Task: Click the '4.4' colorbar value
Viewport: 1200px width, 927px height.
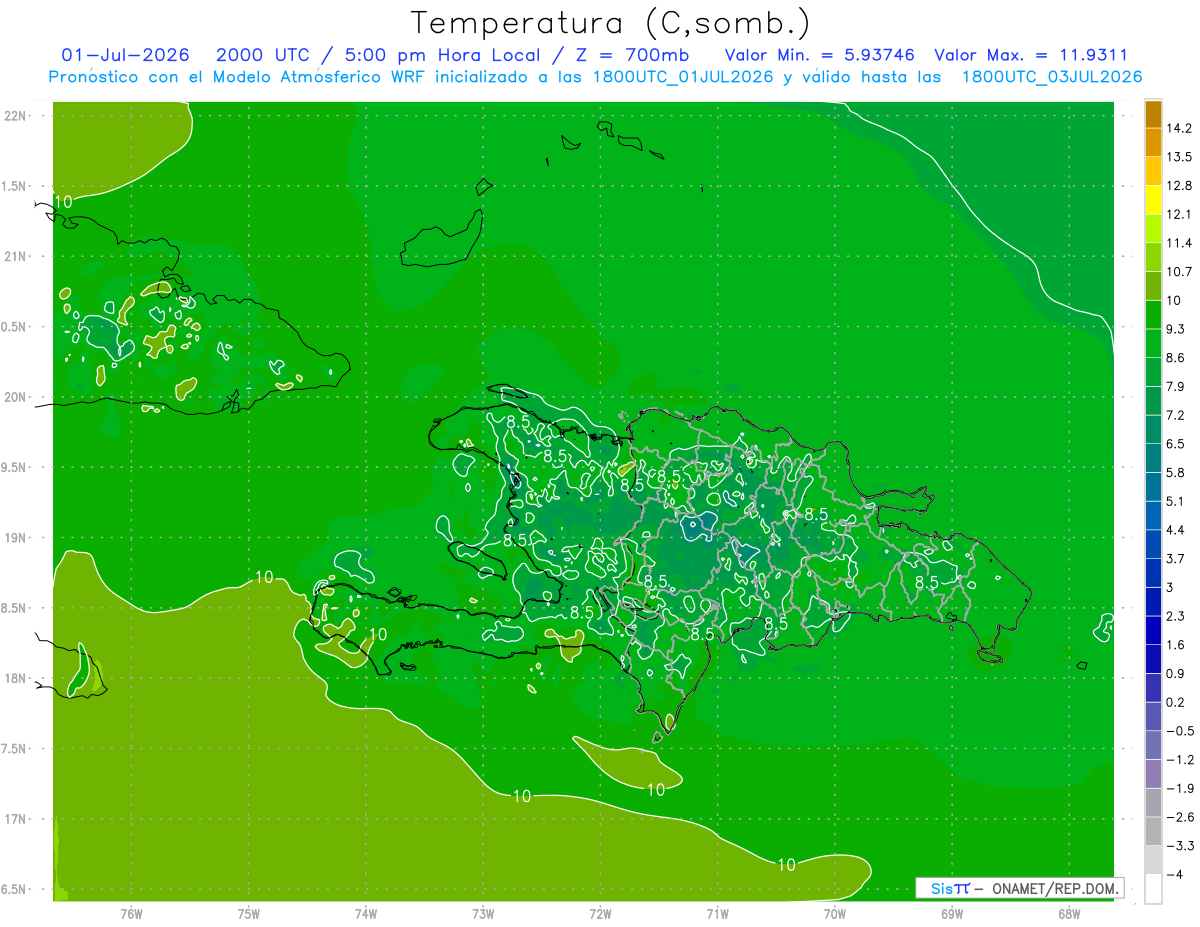Action: (1175, 529)
